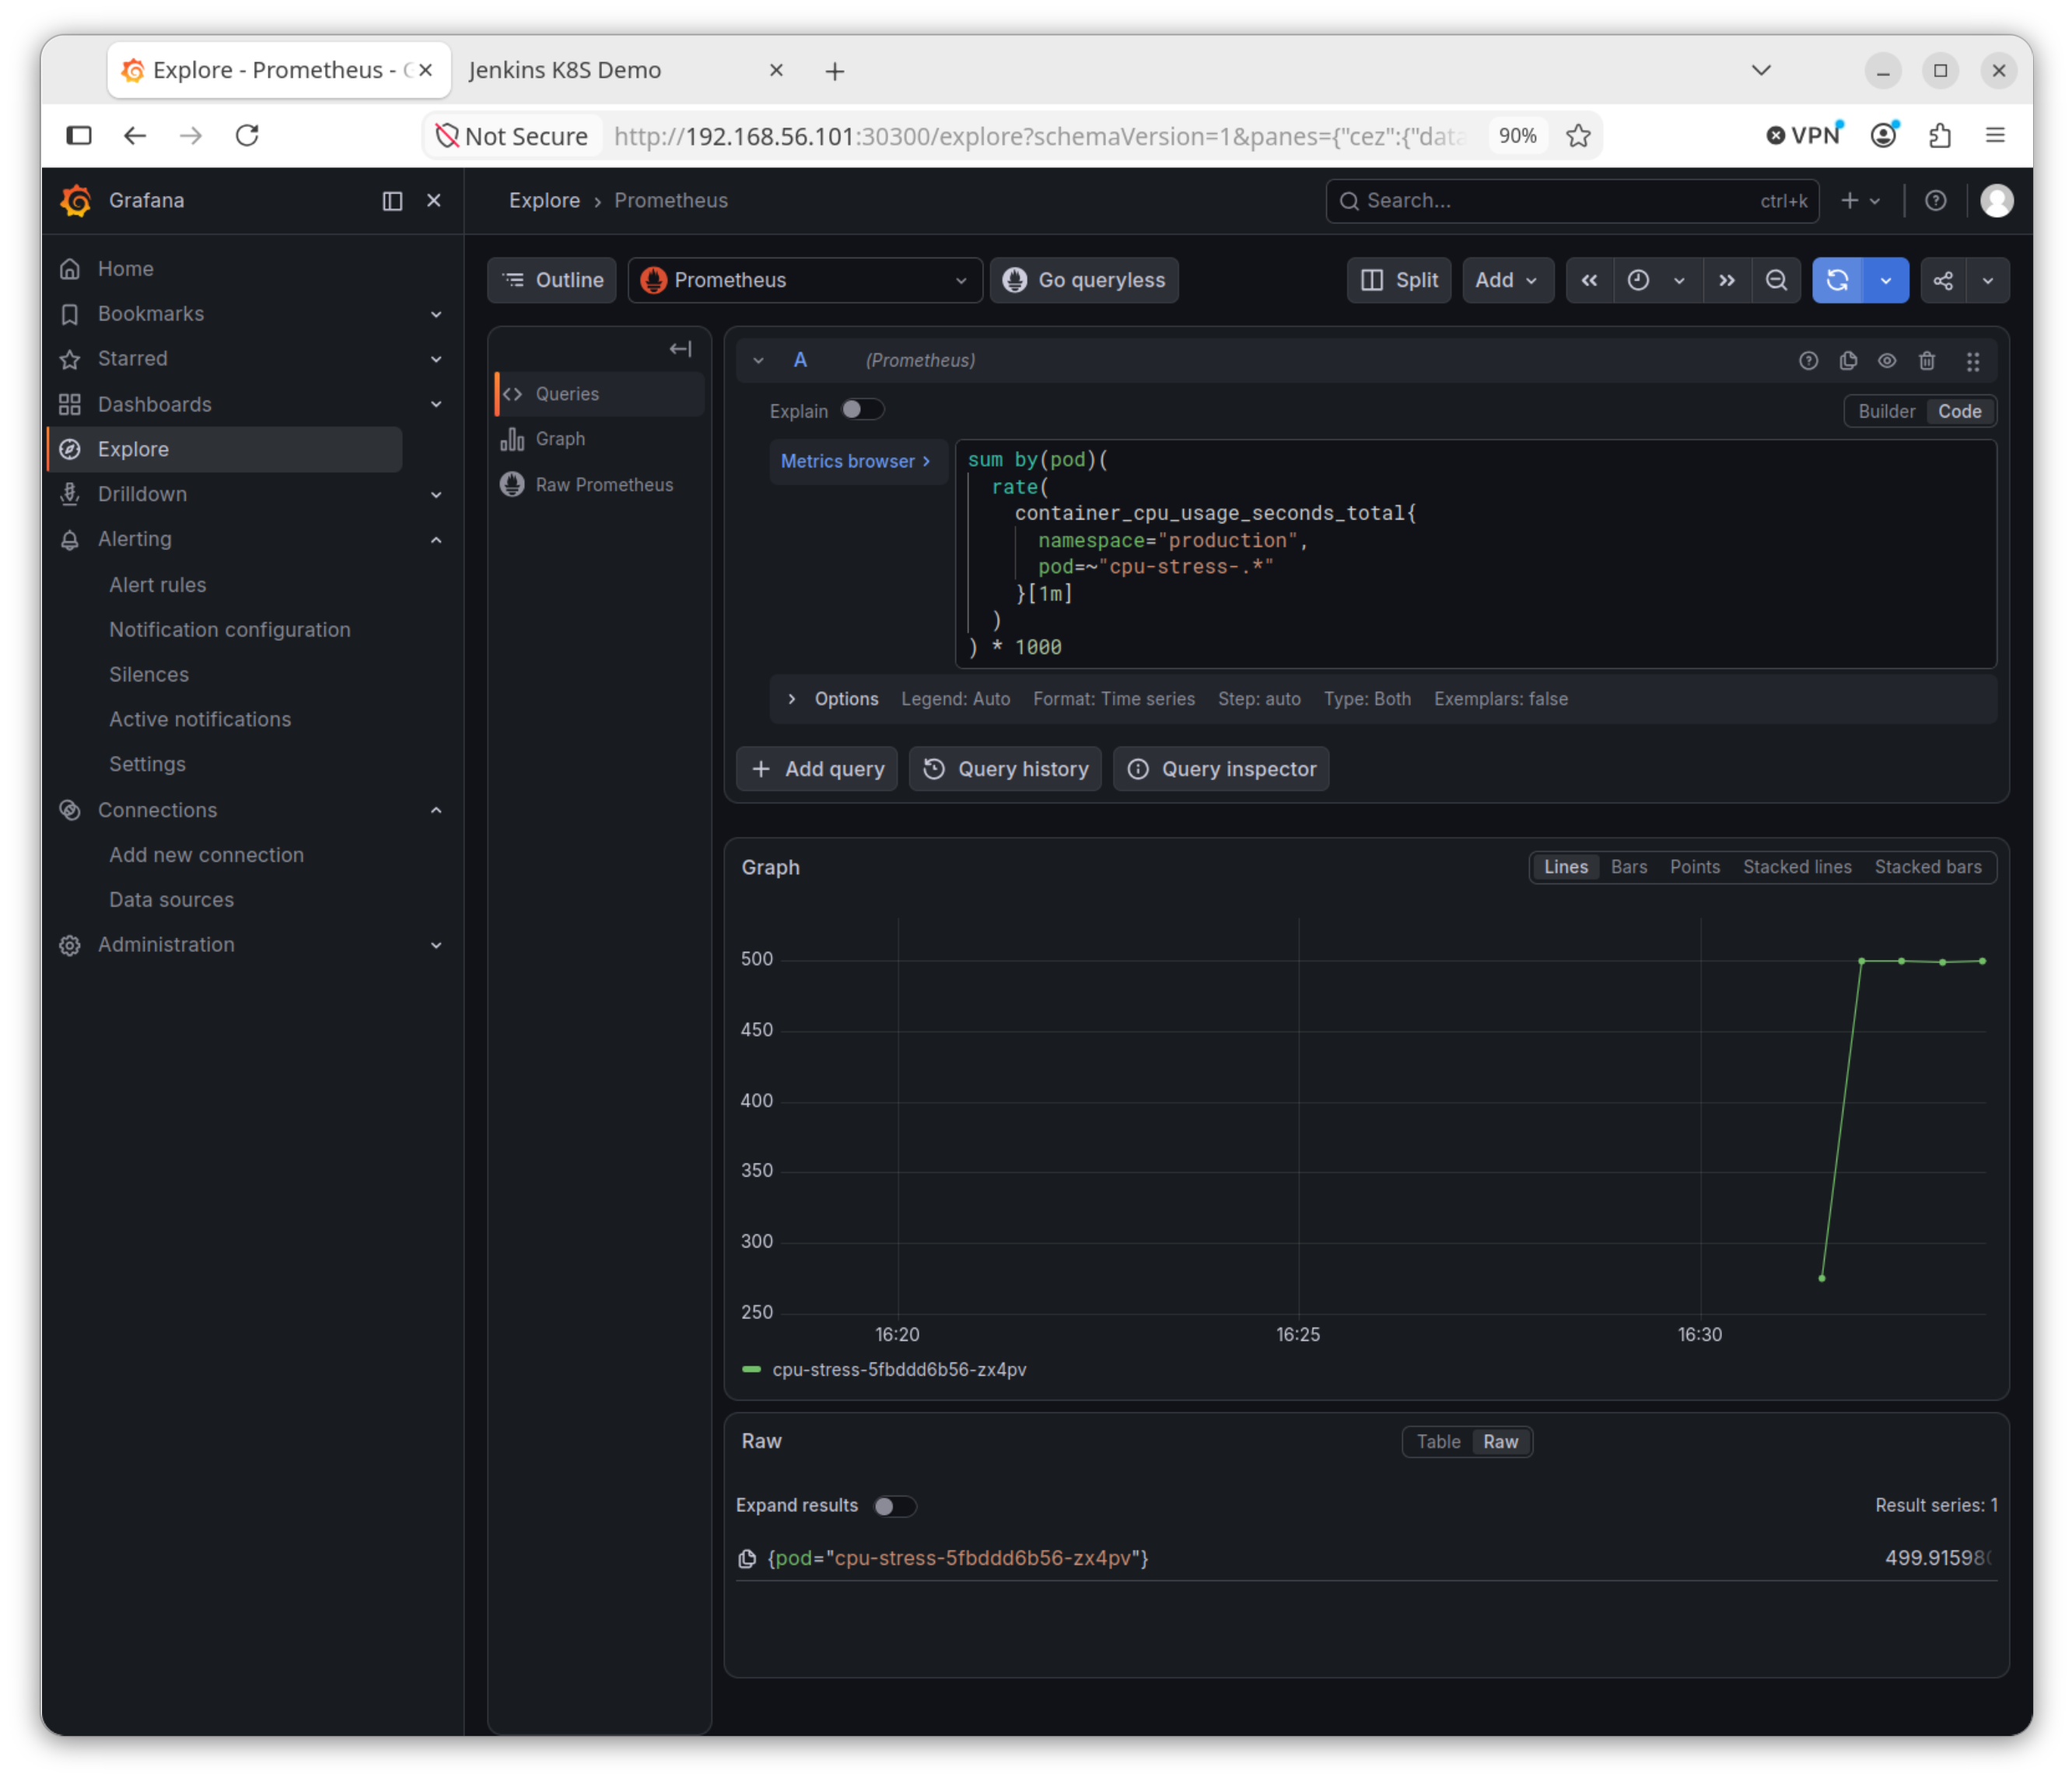Copy the raw result series to clipboard
Image resolution: width=2072 pixels, height=1781 pixels.
(x=747, y=1558)
